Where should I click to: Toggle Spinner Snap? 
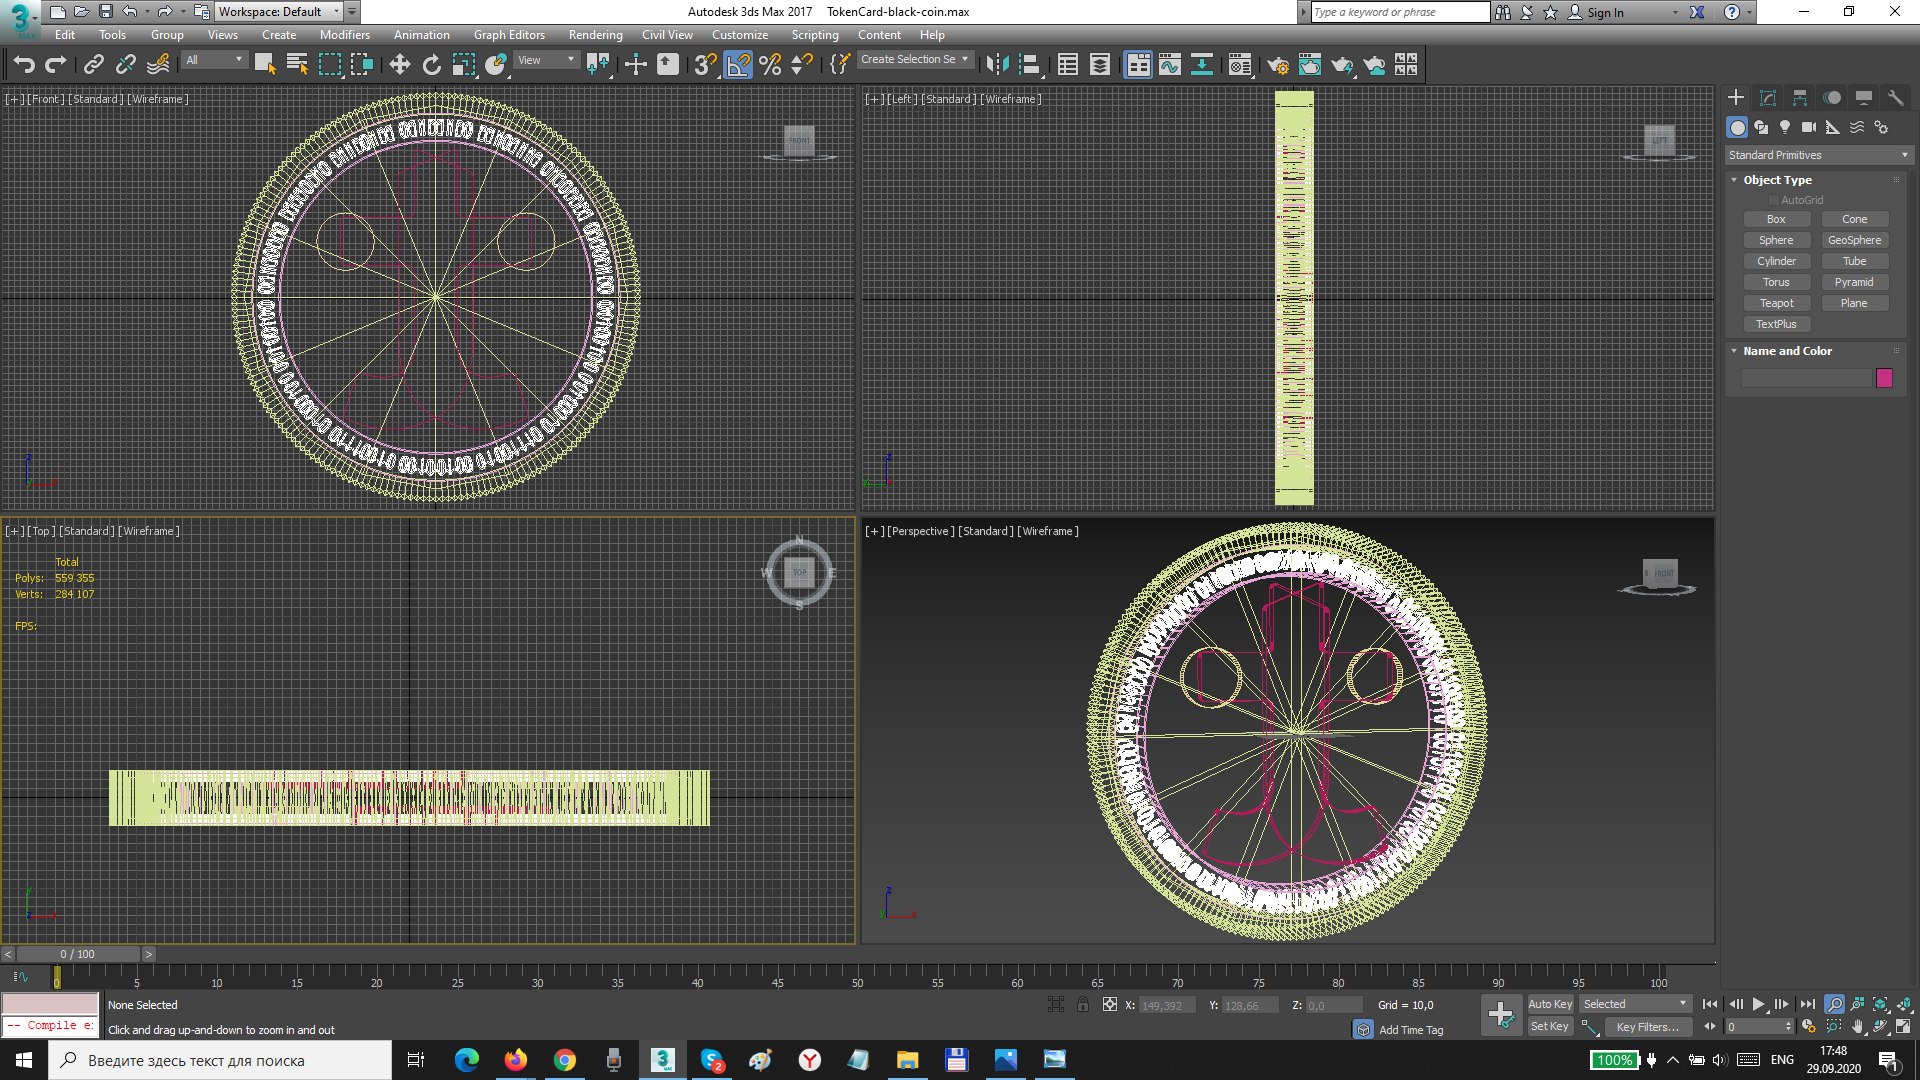tap(802, 65)
